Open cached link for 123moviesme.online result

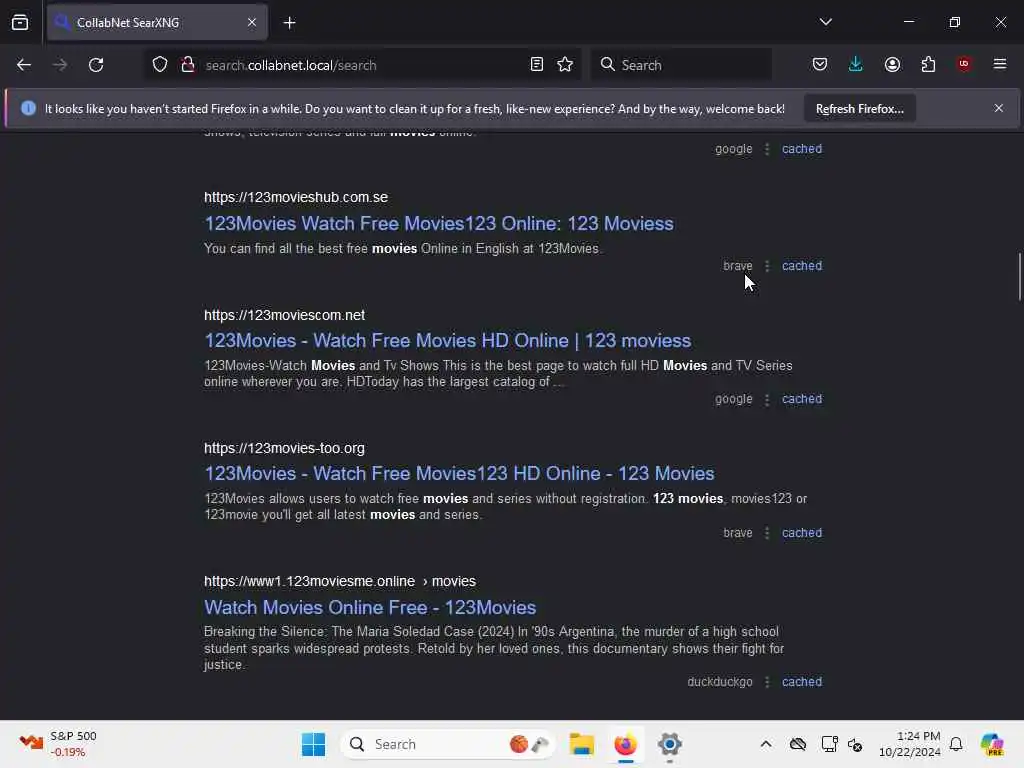pos(802,682)
